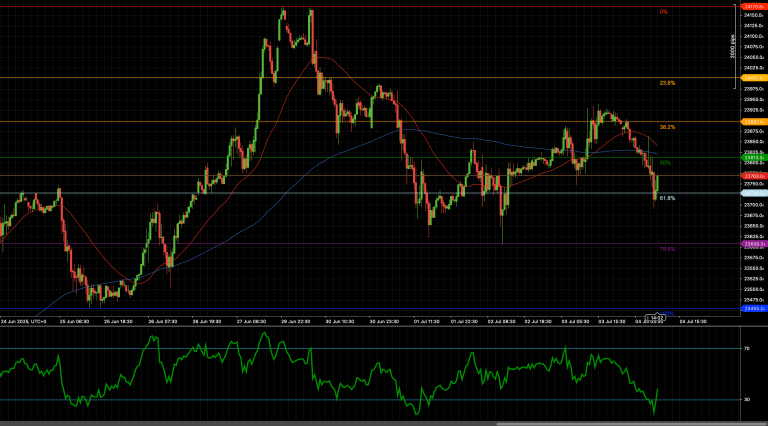The image size is (768, 426).
Task: Click the 38.2% Fibonacci level label
Action: 667,127
